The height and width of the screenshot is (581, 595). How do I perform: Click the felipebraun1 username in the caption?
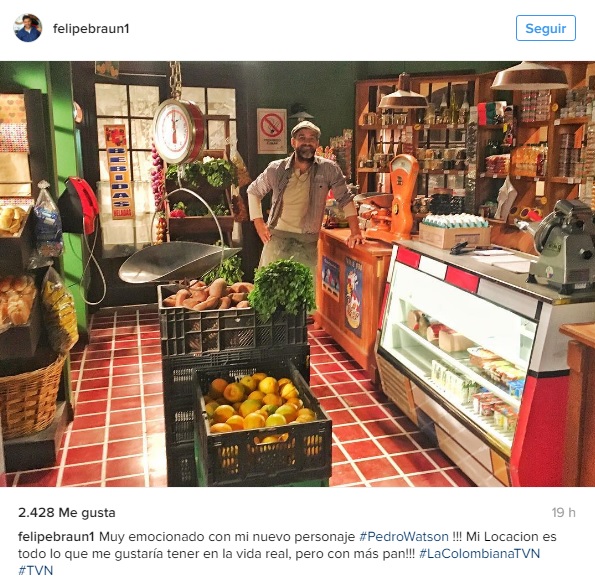pos(56,537)
